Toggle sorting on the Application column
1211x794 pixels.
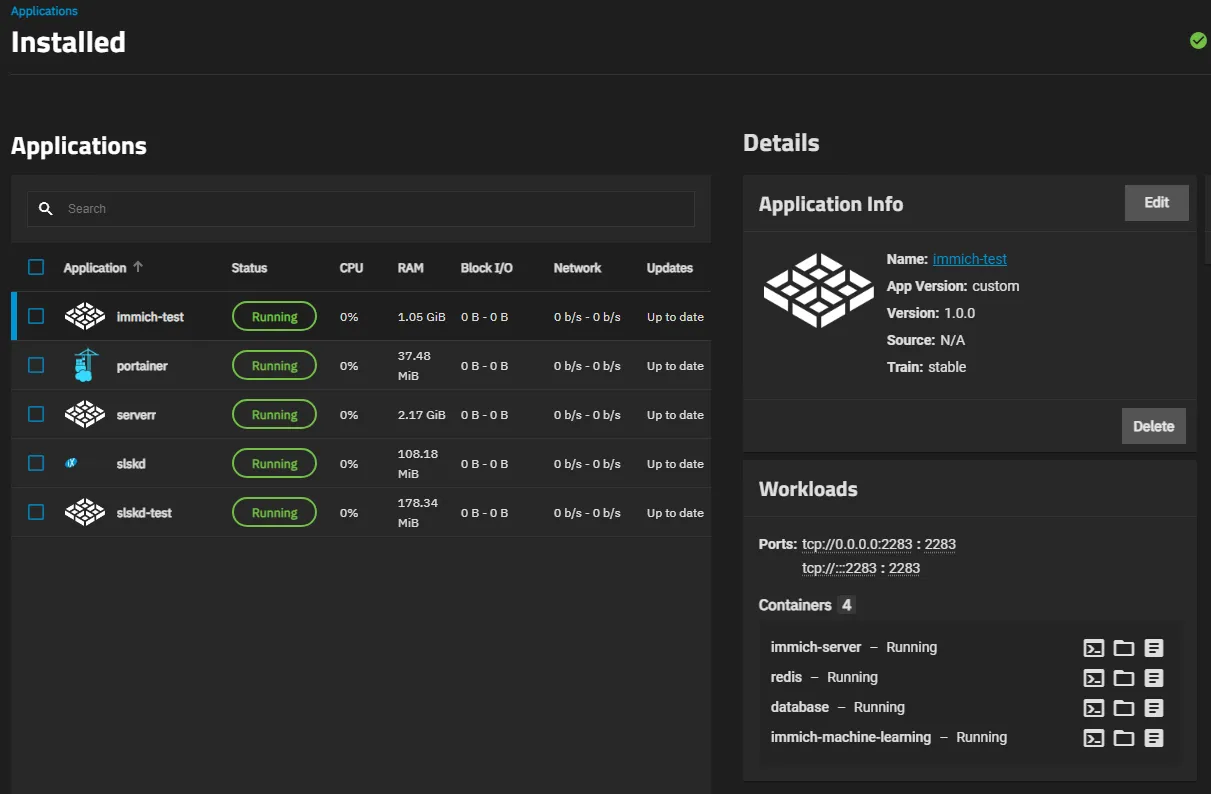pyautogui.click(x=95, y=267)
